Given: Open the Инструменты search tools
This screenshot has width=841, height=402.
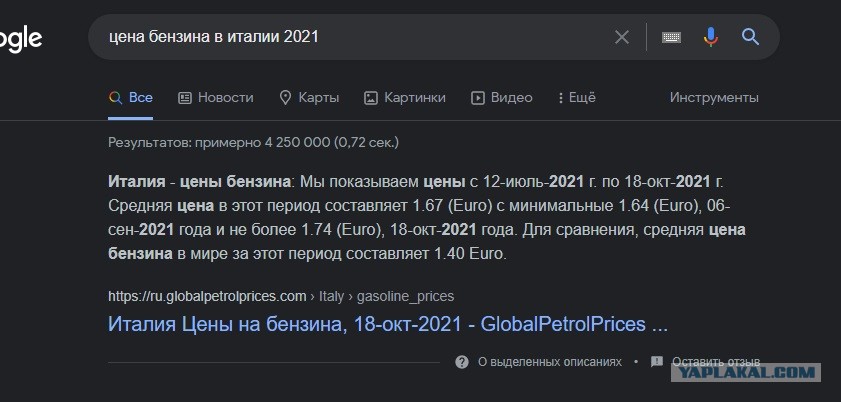Looking at the screenshot, I should tap(714, 98).
